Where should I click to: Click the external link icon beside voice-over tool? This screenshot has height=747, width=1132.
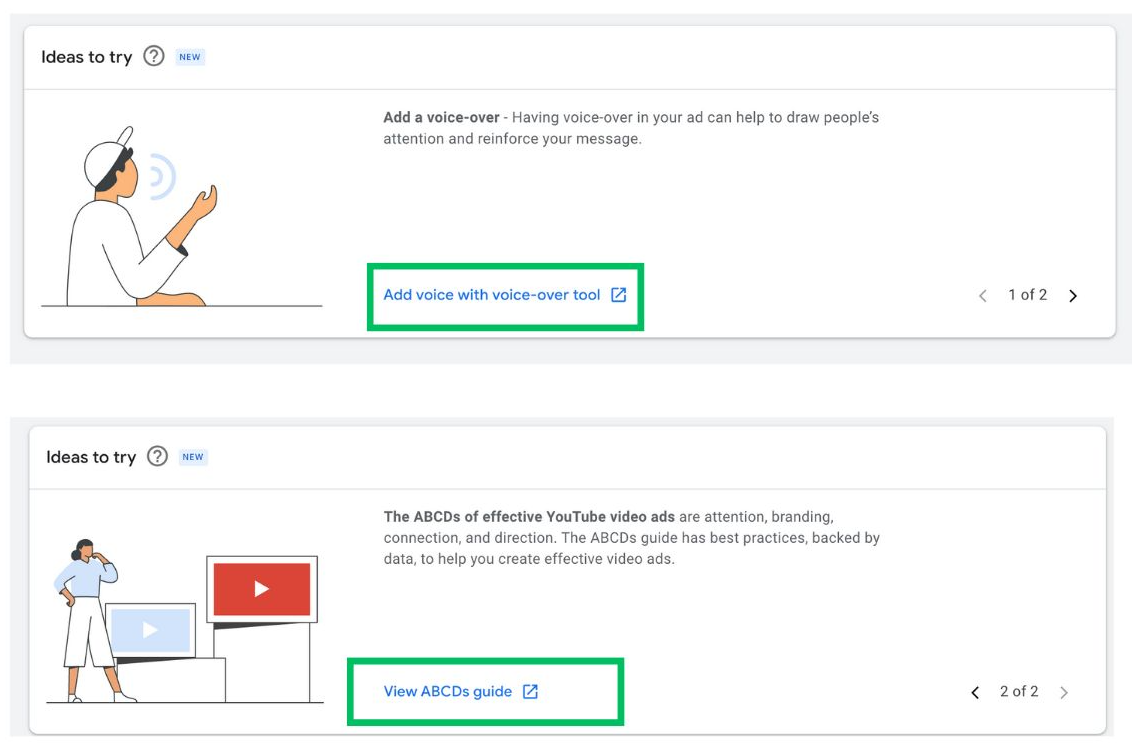619,295
